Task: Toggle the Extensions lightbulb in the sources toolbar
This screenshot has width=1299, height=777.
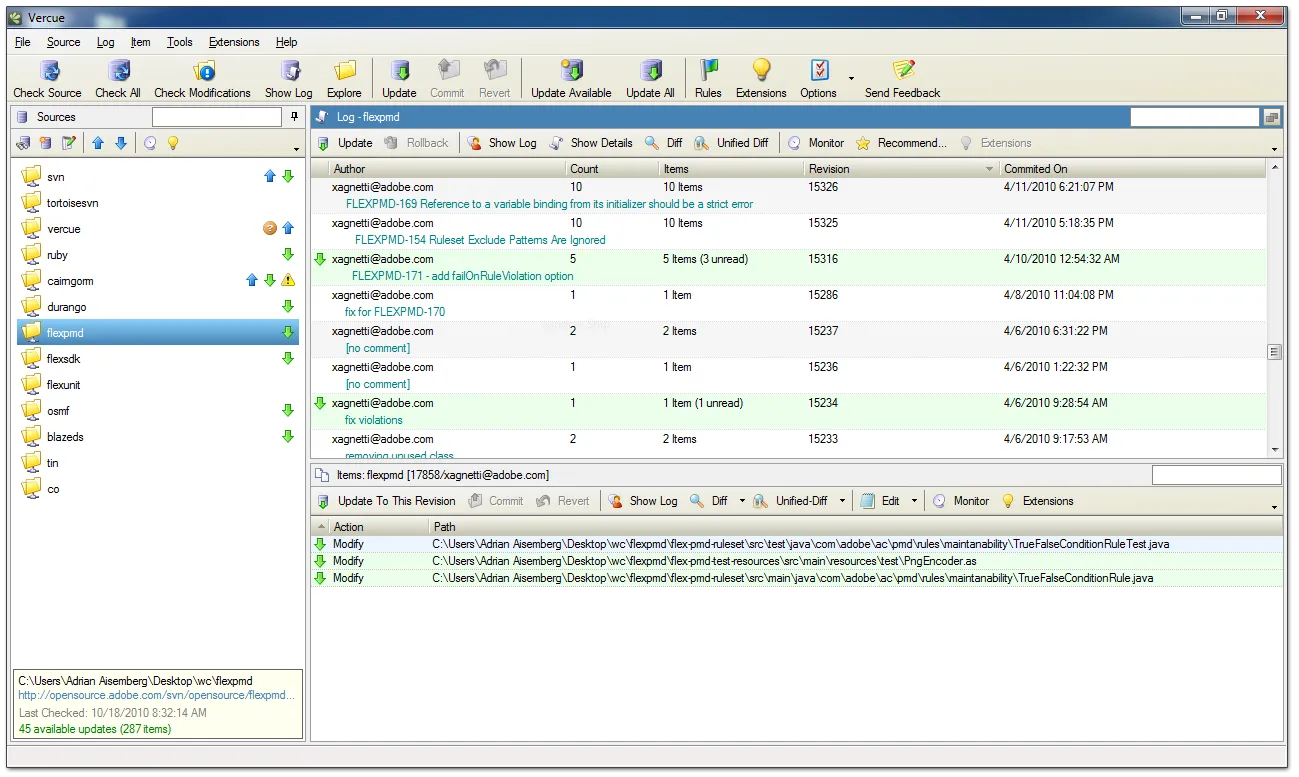Action: (172, 143)
